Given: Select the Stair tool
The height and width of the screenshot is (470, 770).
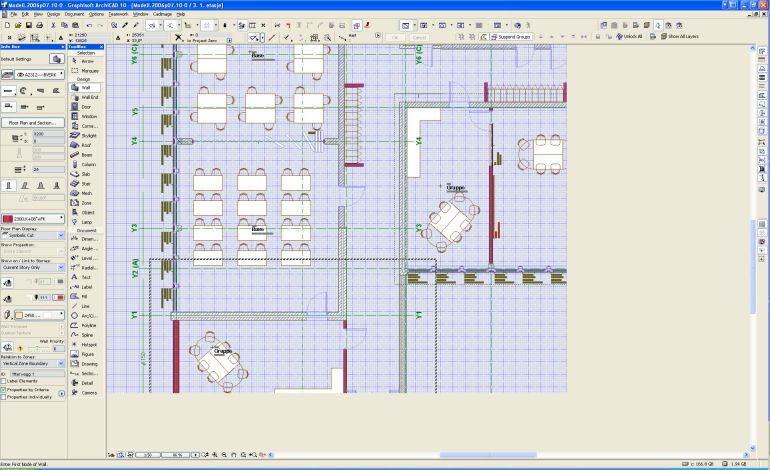Looking at the screenshot, I should click(x=86, y=184).
